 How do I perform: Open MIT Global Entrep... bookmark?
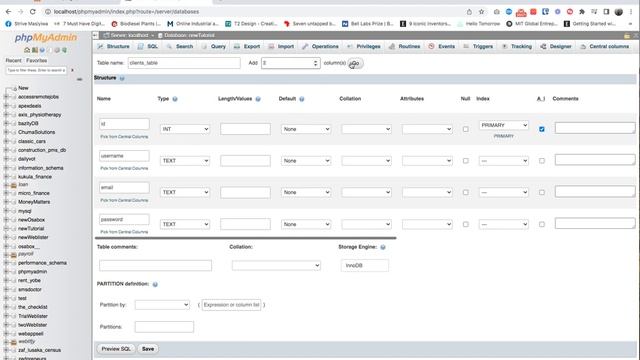[531, 24]
